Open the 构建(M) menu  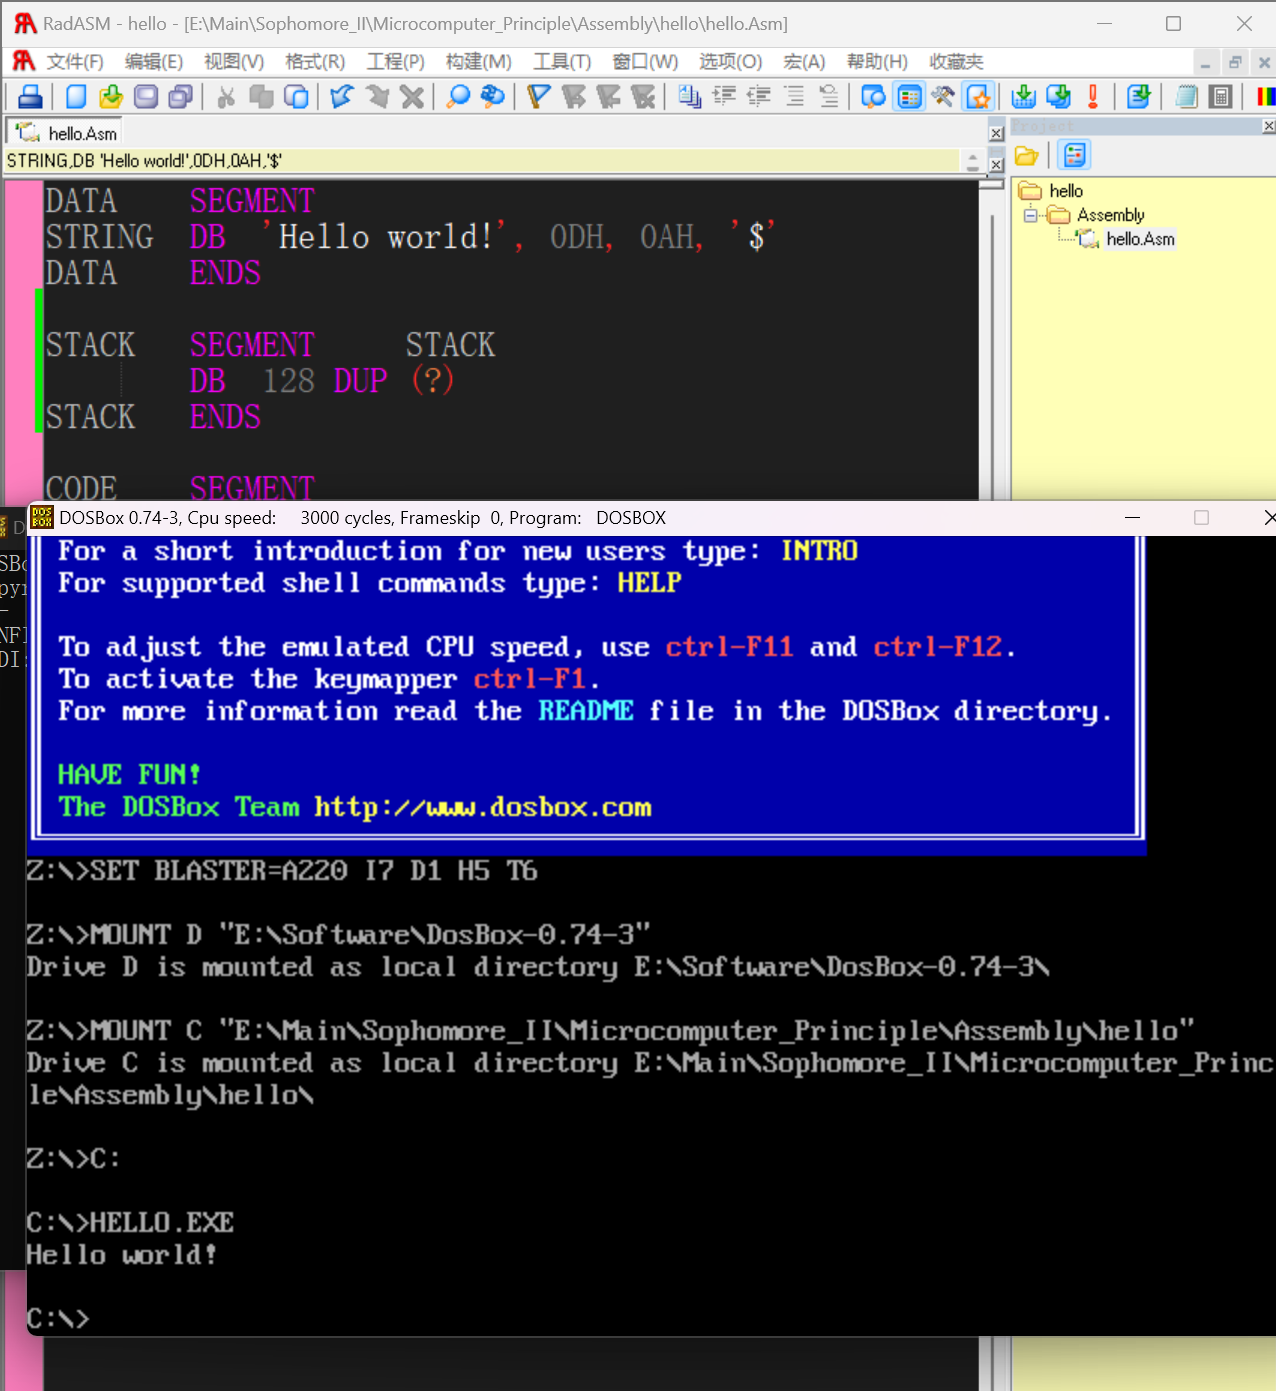pyautogui.click(x=478, y=62)
